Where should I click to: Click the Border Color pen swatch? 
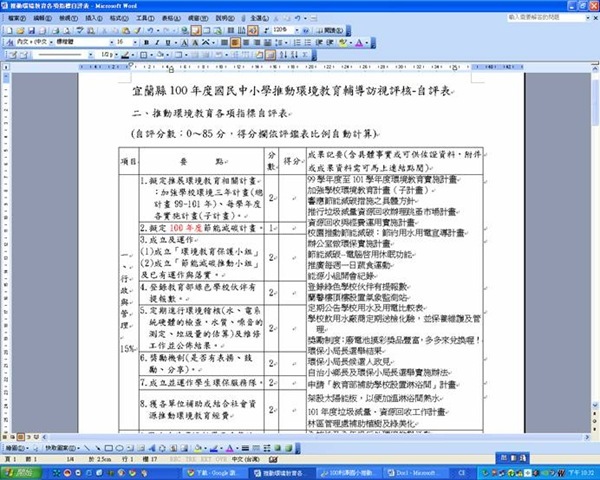[125, 55]
